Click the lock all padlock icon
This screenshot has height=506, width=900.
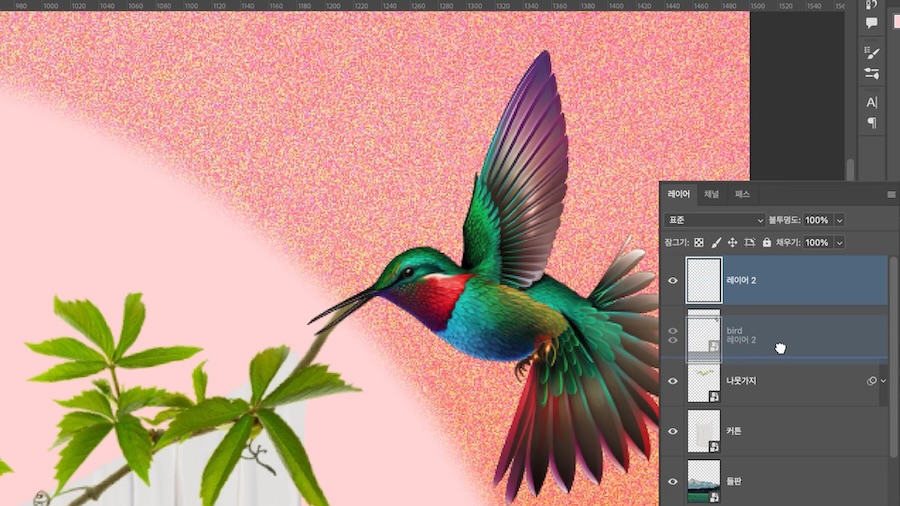[767, 243]
